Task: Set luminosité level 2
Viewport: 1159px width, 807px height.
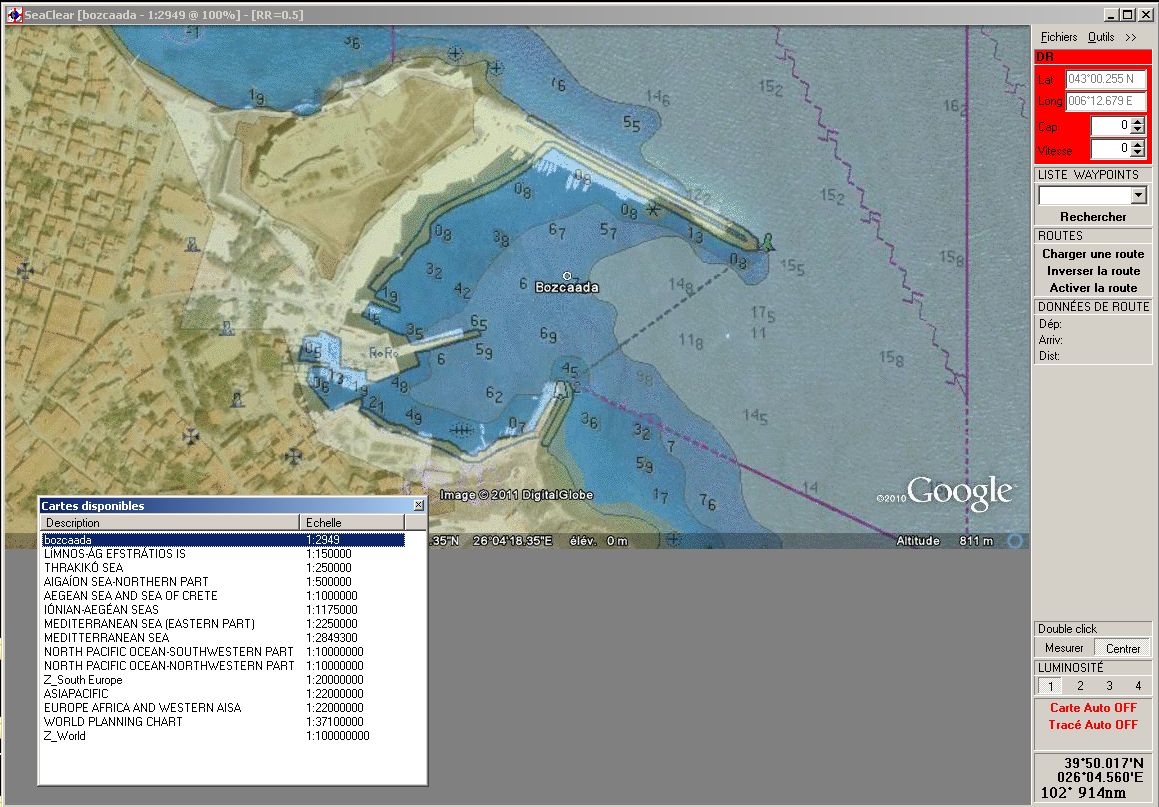Action: 1080,686
